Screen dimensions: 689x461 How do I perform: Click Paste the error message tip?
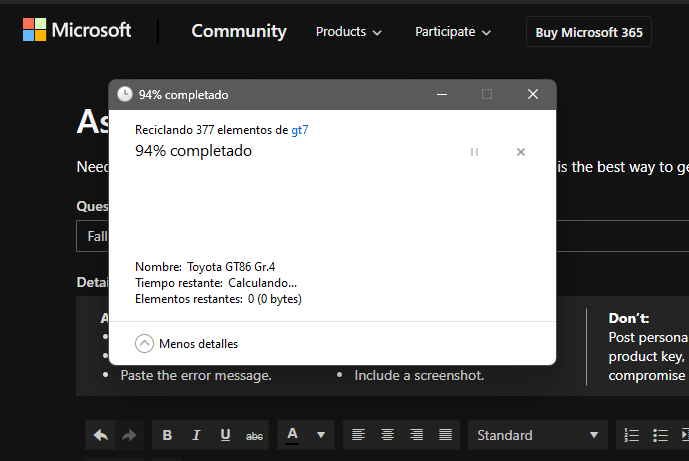[x=196, y=375]
